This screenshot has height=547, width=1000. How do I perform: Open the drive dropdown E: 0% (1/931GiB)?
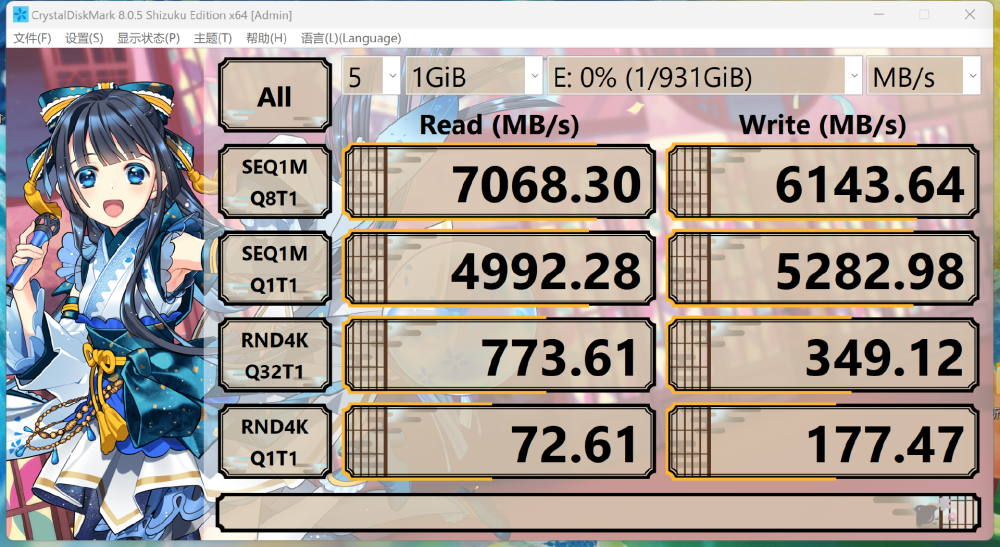pyautogui.click(x=705, y=76)
